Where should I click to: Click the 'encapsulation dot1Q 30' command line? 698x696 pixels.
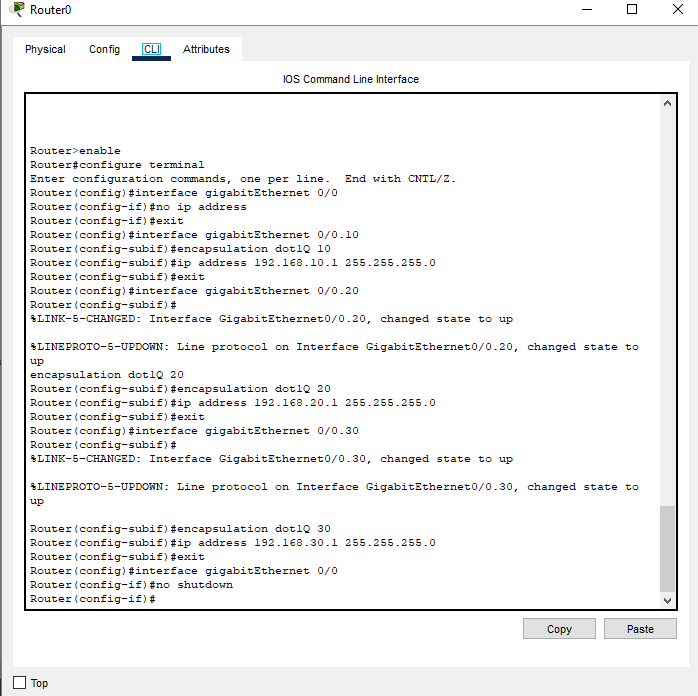(180, 529)
